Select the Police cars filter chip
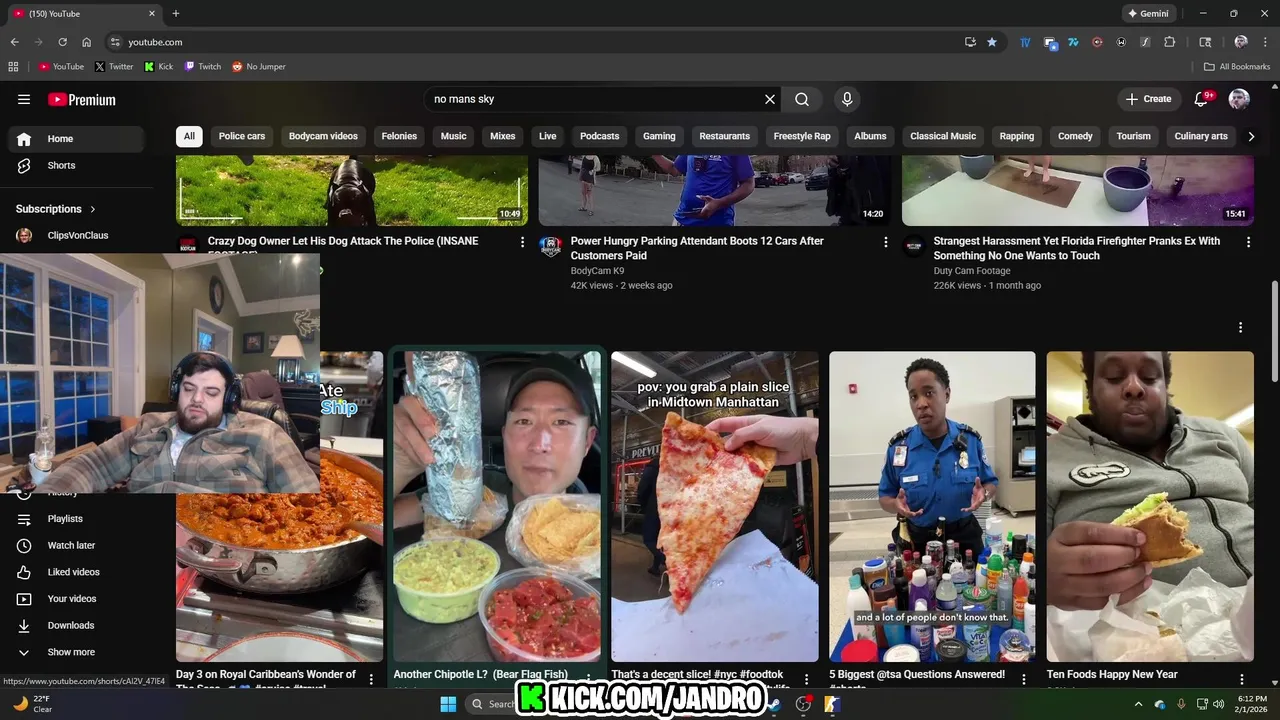1280x720 pixels. pos(242,136)
